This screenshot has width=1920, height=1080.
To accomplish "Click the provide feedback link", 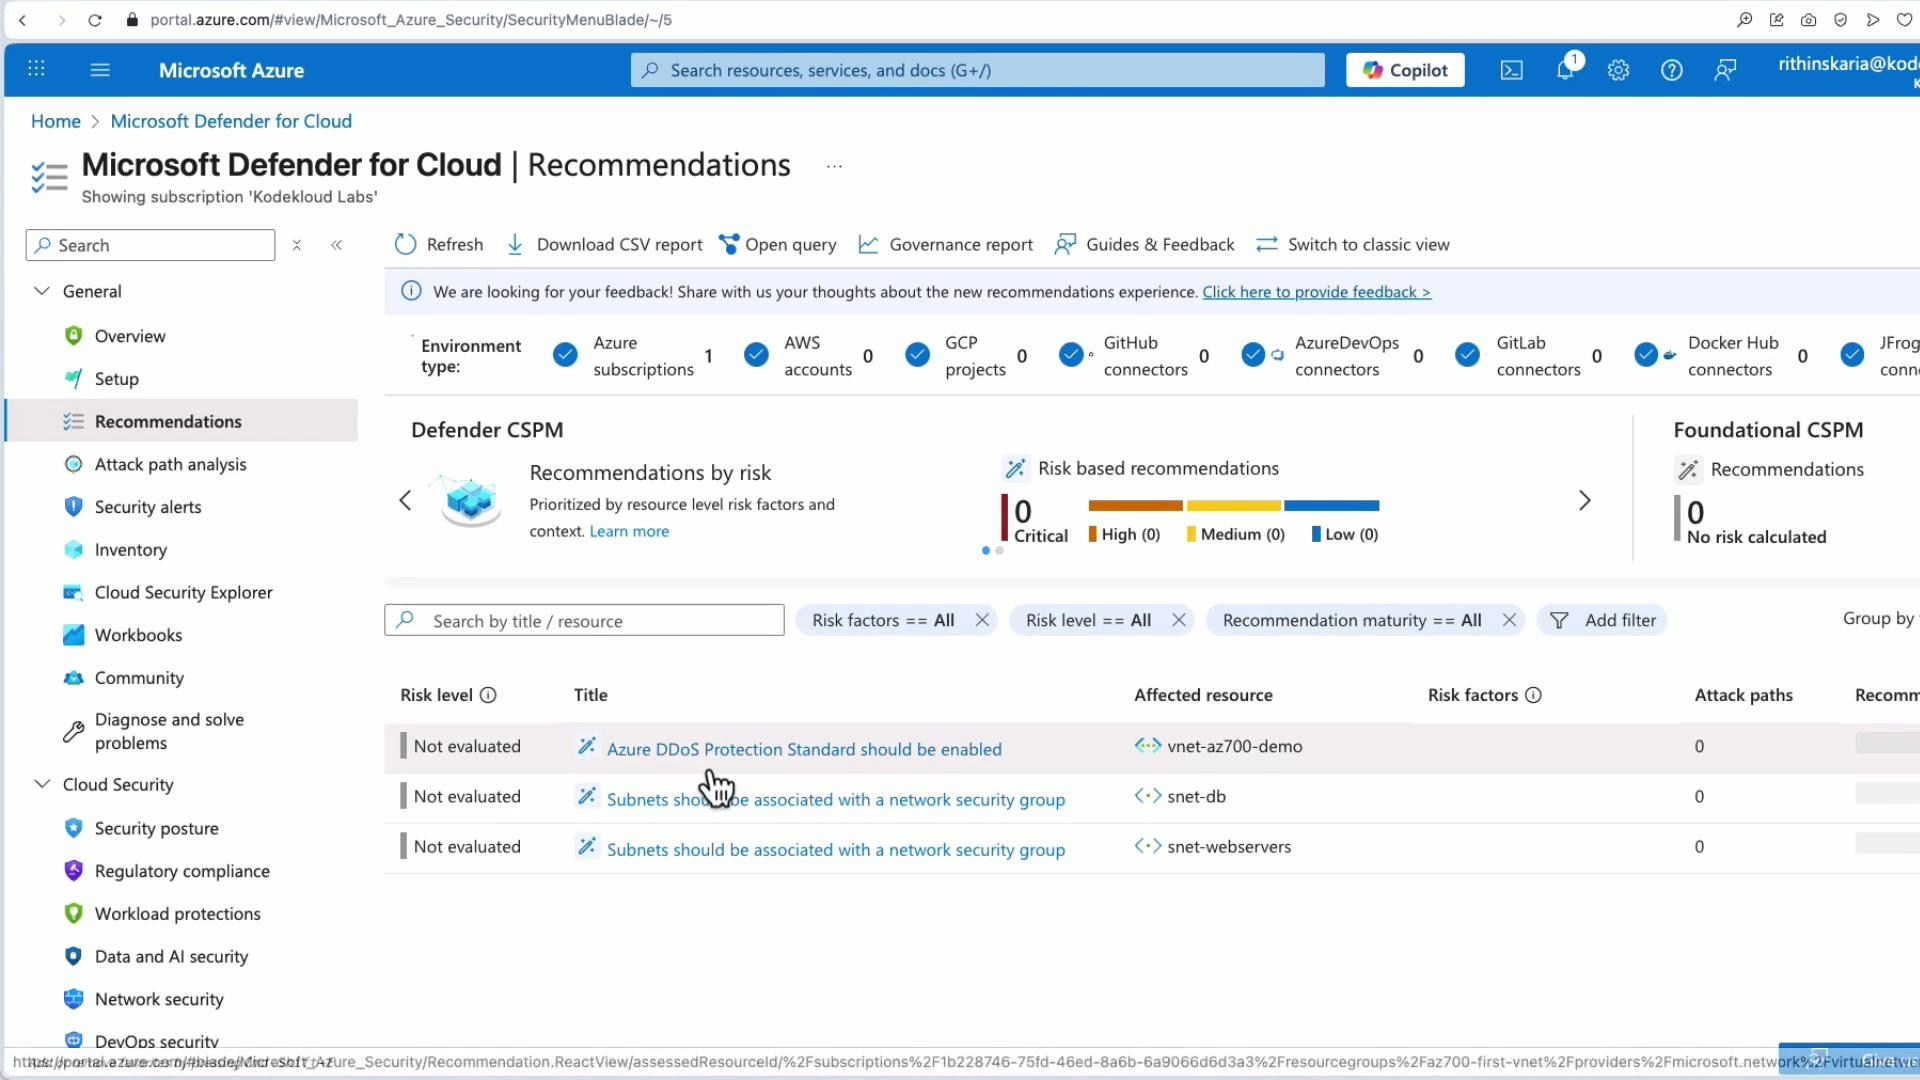I will (x=1316, y=292).
